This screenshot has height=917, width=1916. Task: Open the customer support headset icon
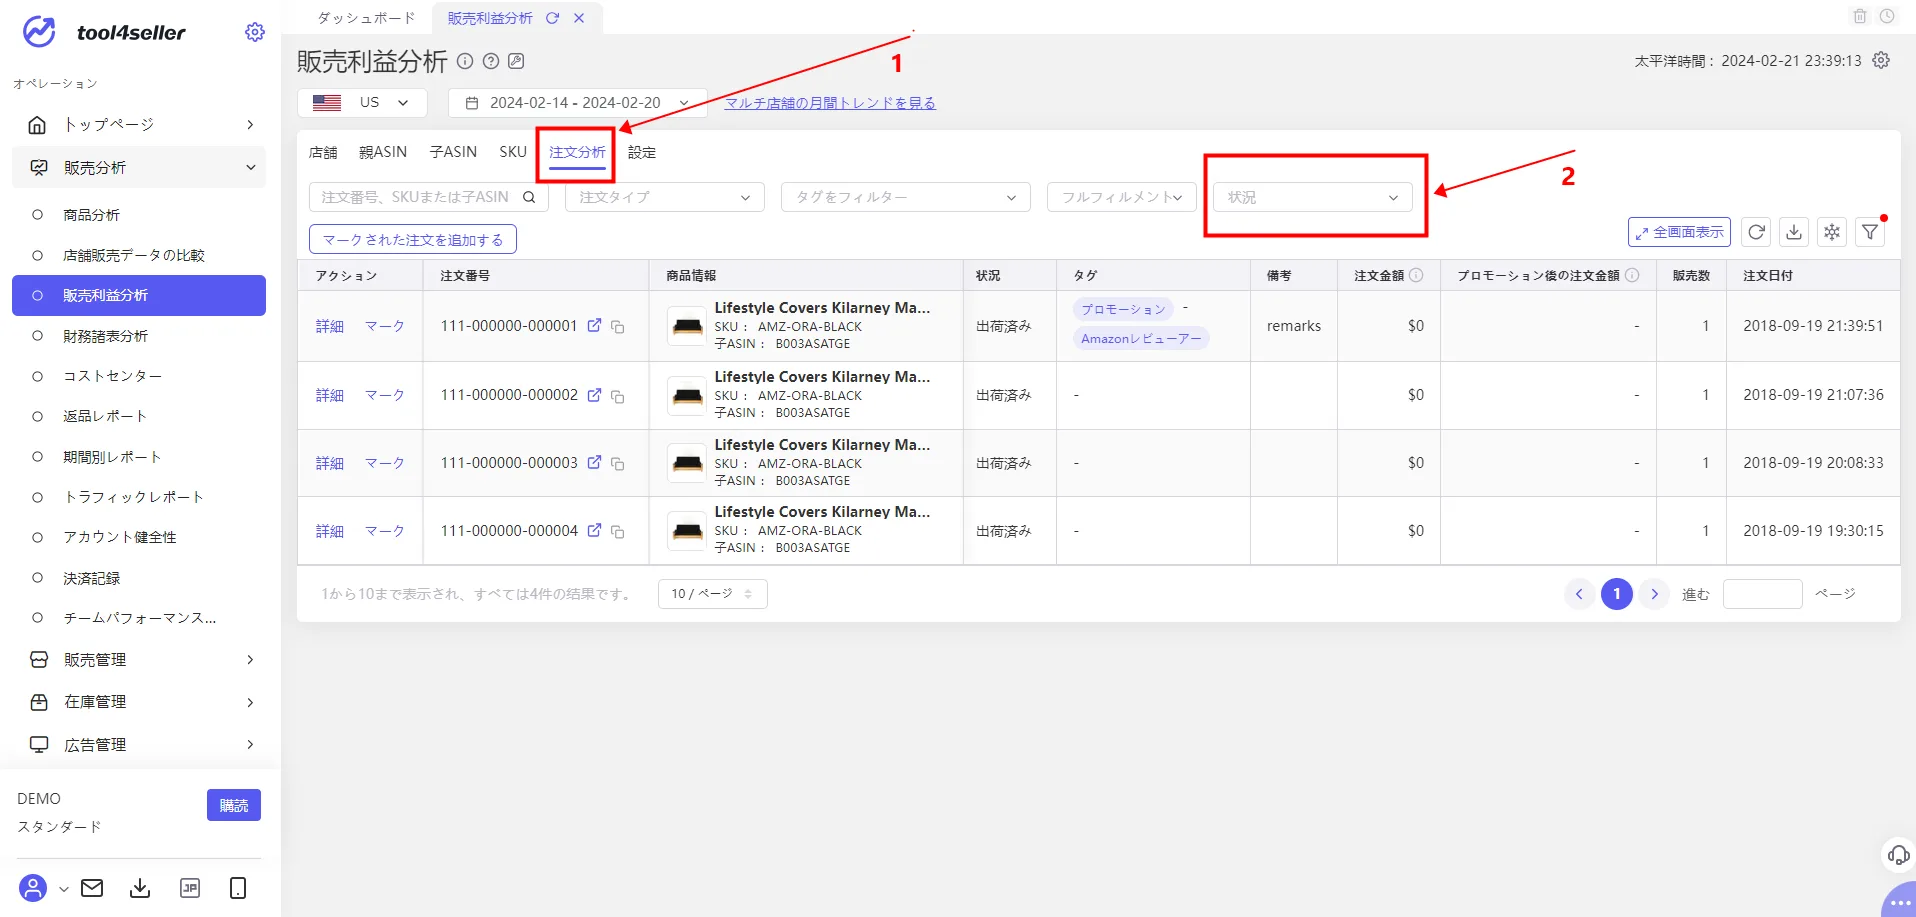pos(1898,855)
